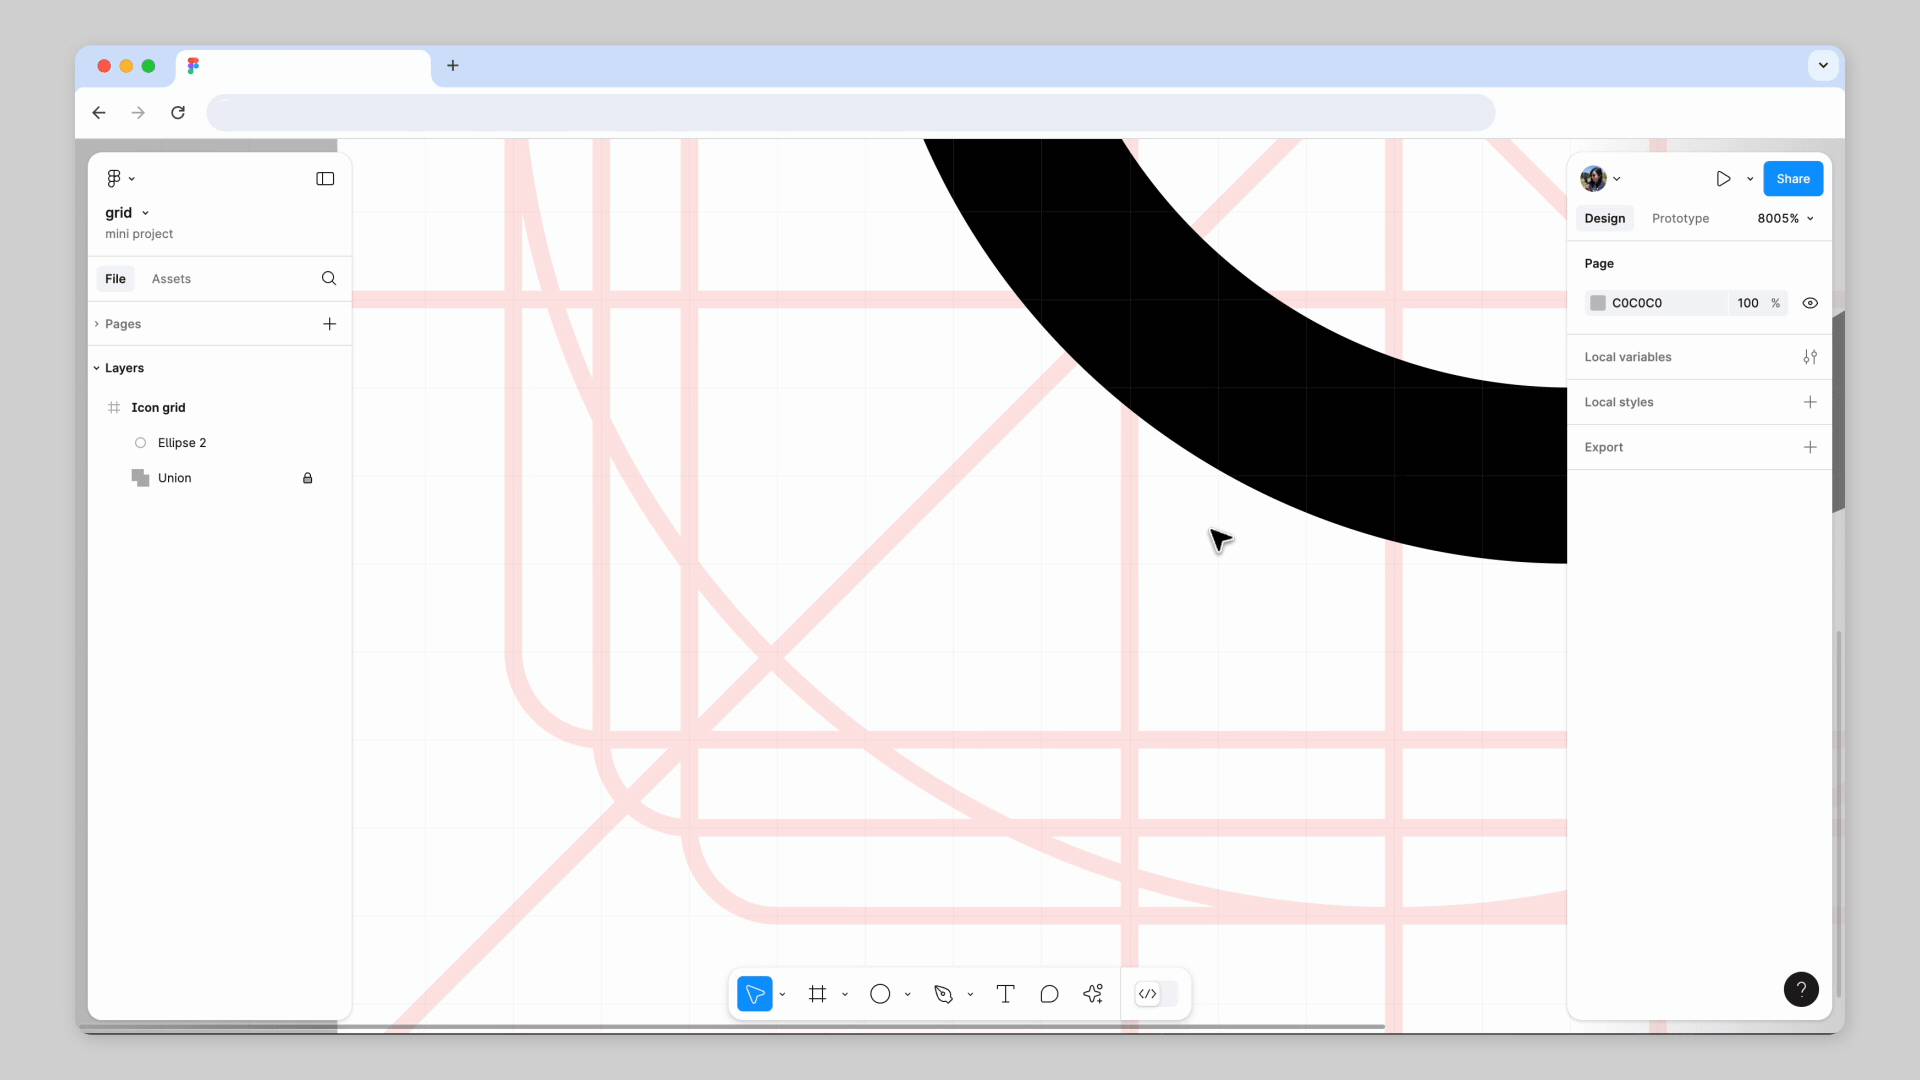
Task: Select the Comment tool
Action: click(1049, 994)
